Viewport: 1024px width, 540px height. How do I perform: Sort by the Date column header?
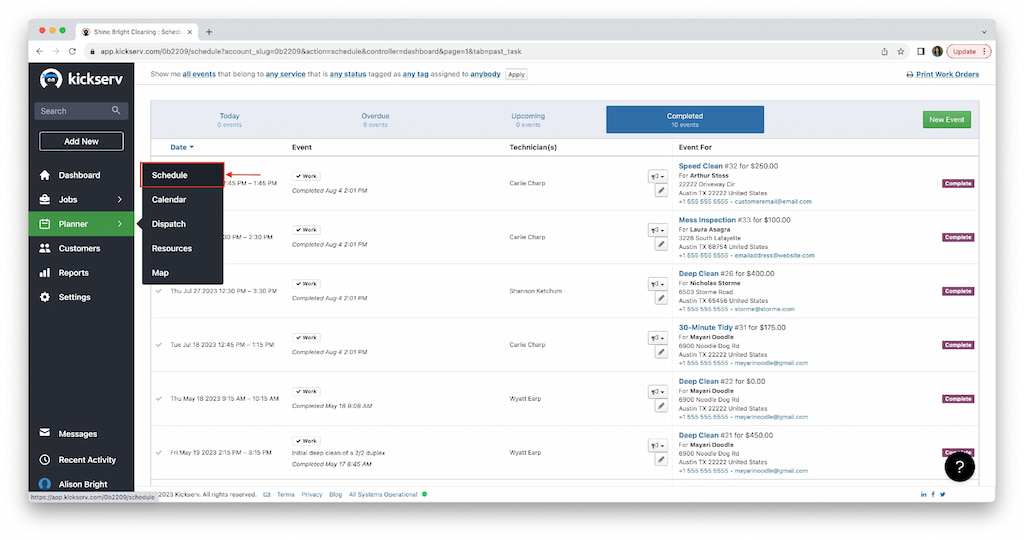coord(182,148)
